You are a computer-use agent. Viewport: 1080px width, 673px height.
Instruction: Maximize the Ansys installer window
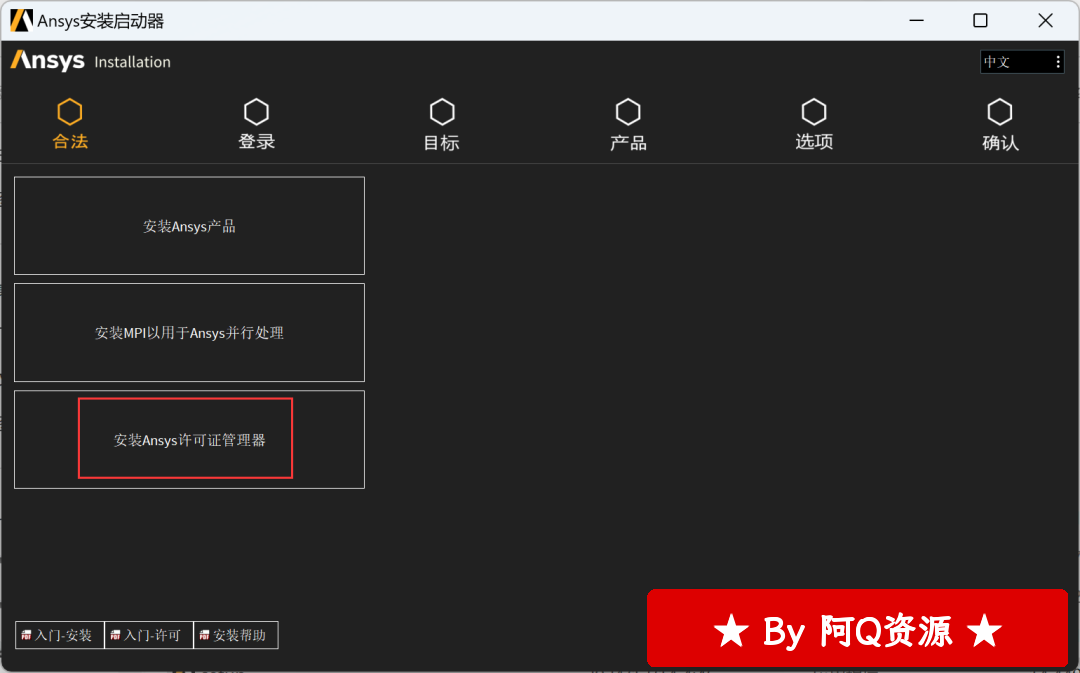980,21
